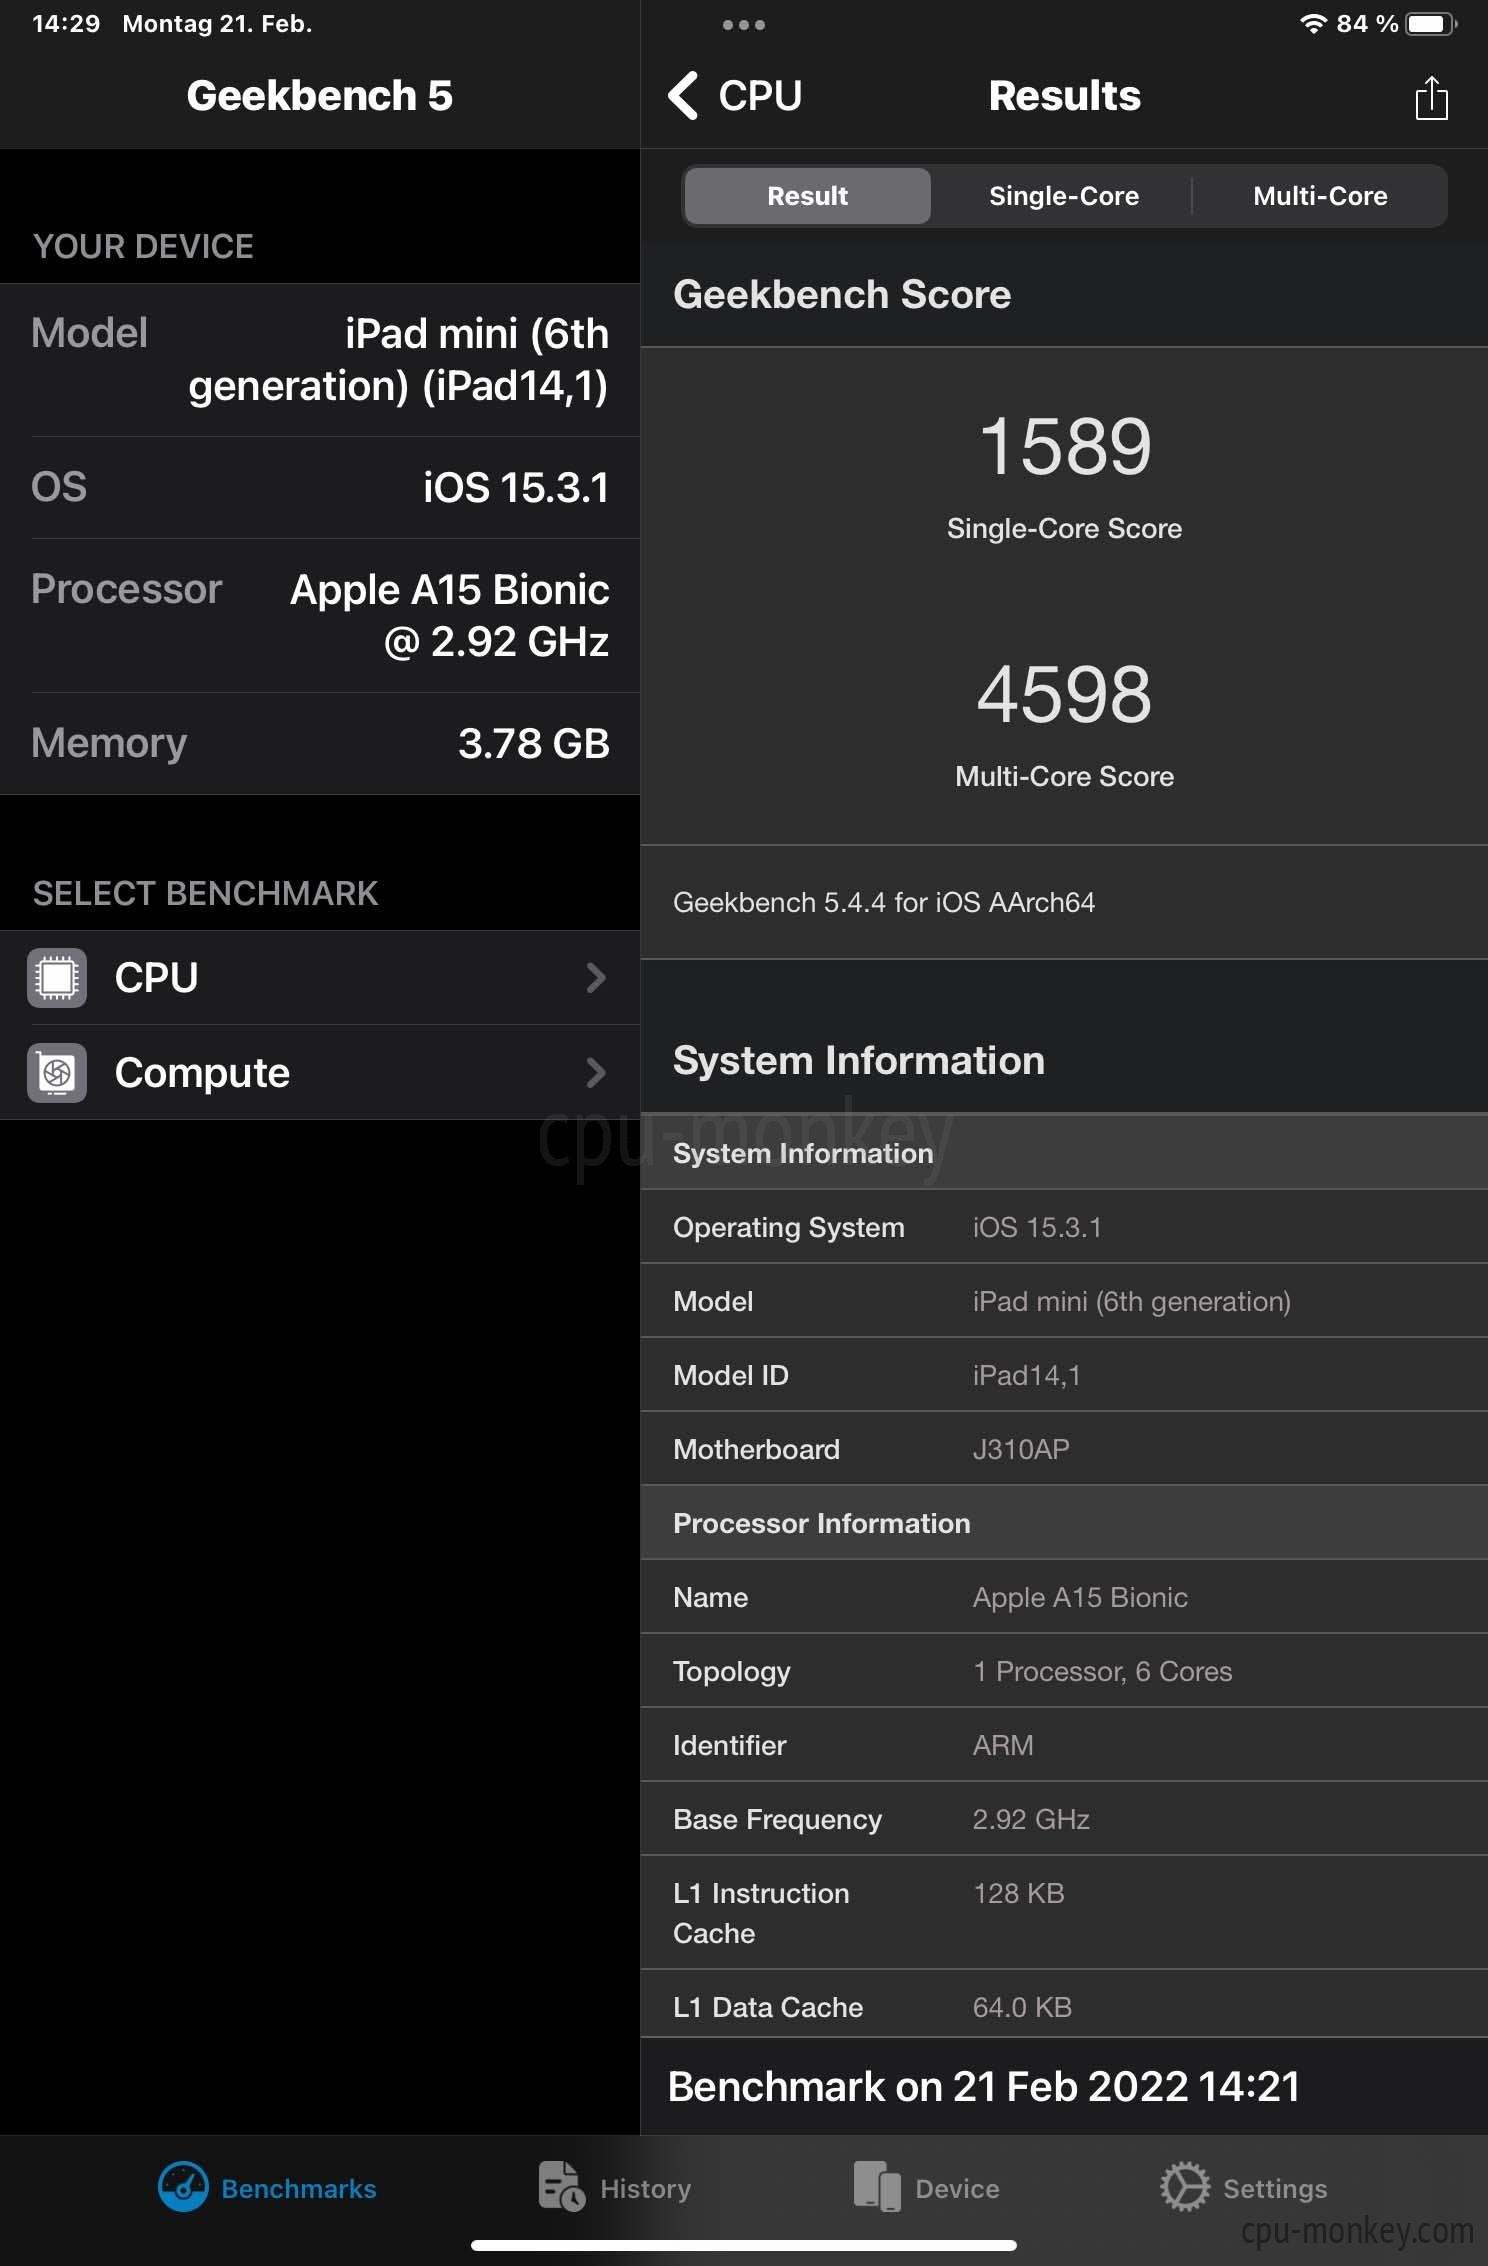
Task: Expand the CPU row chevron
Action: click(596, 978)
